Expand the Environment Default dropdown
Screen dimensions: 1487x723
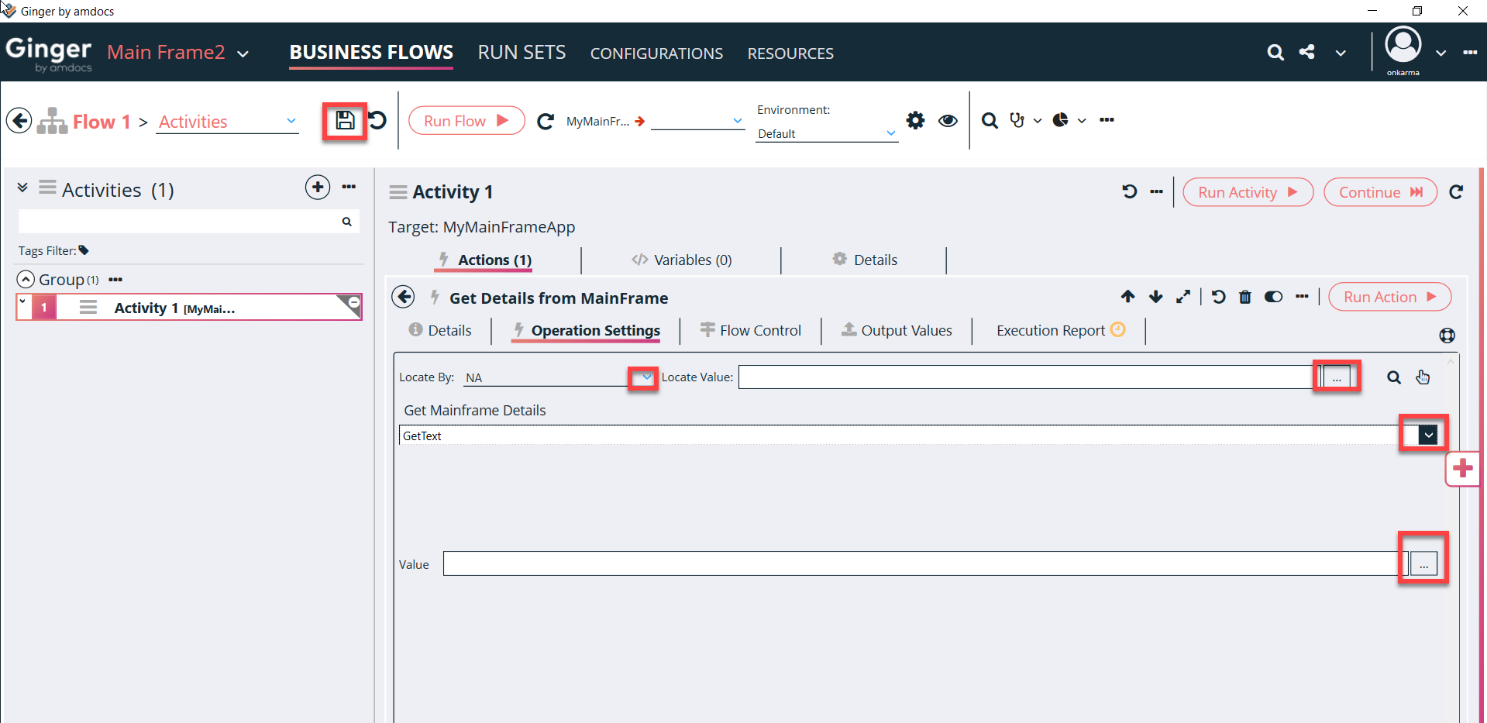pyautogui.click(x=890, y=133)
